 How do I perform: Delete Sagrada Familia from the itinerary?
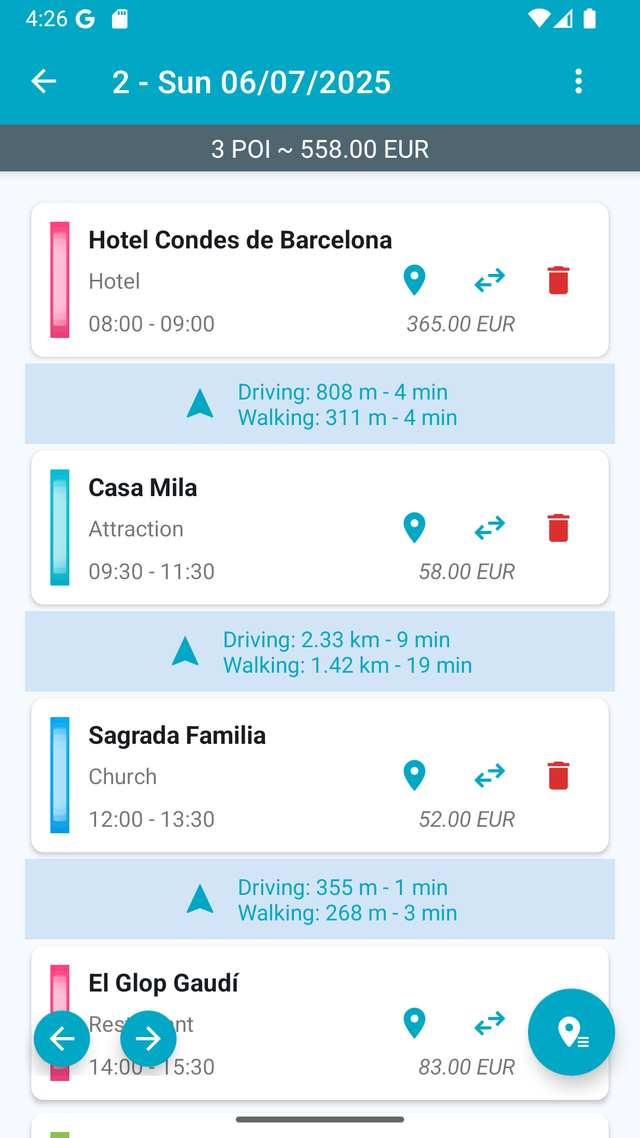(x=558, y=775)
